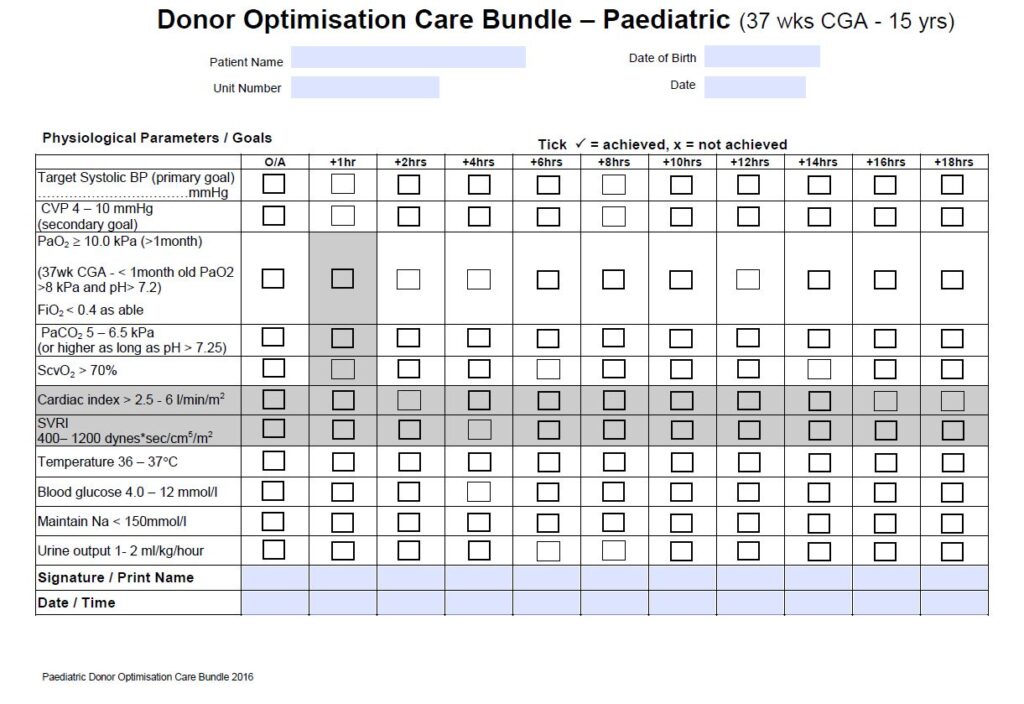Click the Unit Number input field
Image resolution: width=1024 pixels, height=704 pixels.
[x=365, y=87]
